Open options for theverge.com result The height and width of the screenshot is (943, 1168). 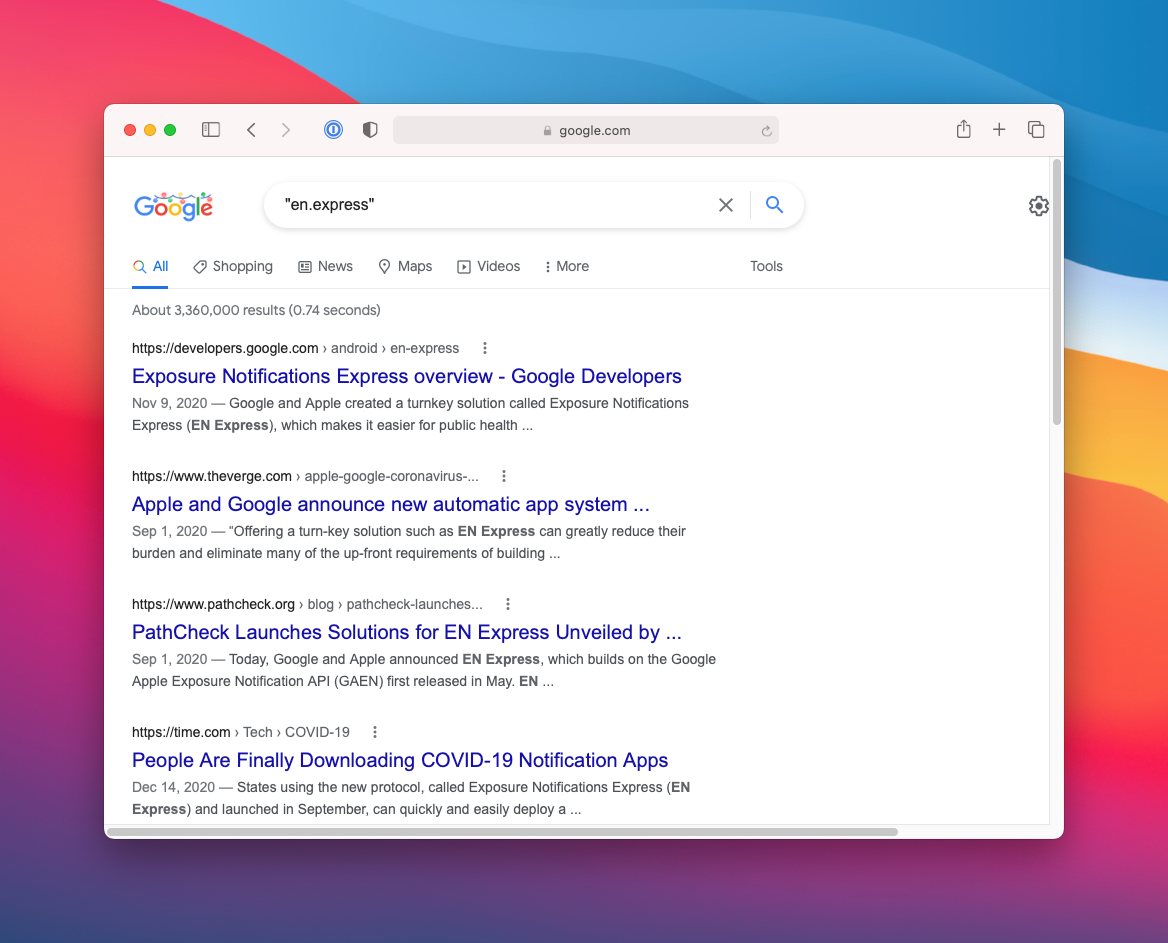(504, 476)
